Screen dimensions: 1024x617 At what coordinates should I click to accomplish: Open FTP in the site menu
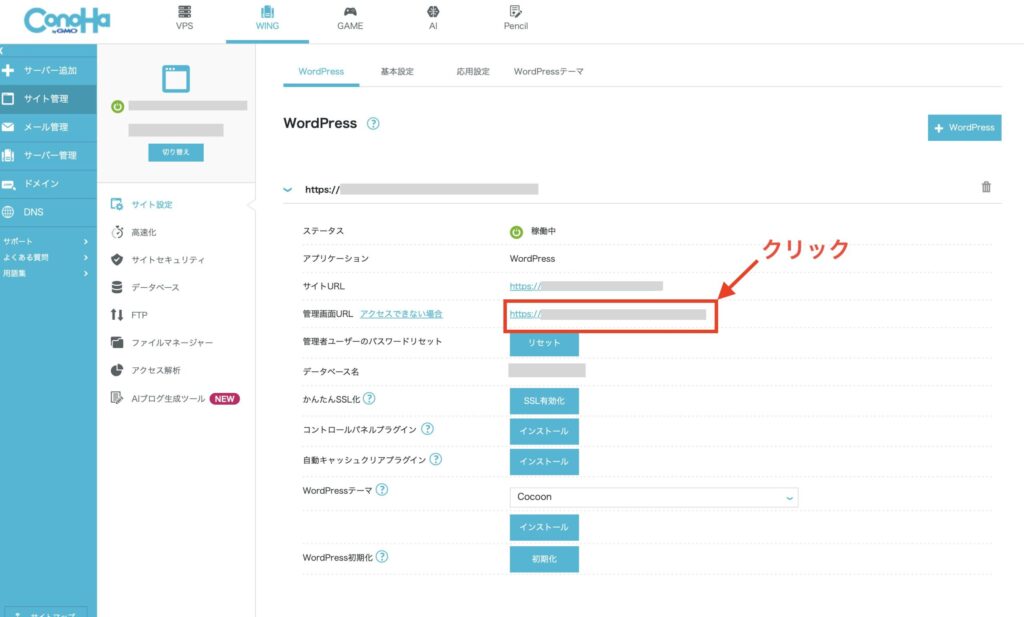coord(139,315)
